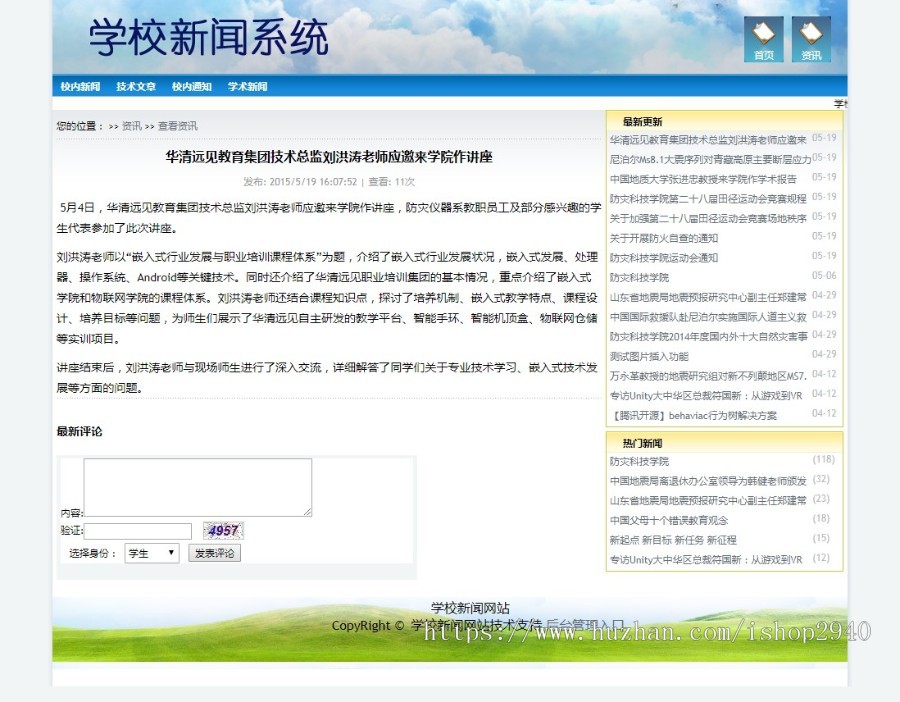Click the 4957 captcha image to refresh
The width and height of the screenshot is (900, 702).
[x=224, y=530]
